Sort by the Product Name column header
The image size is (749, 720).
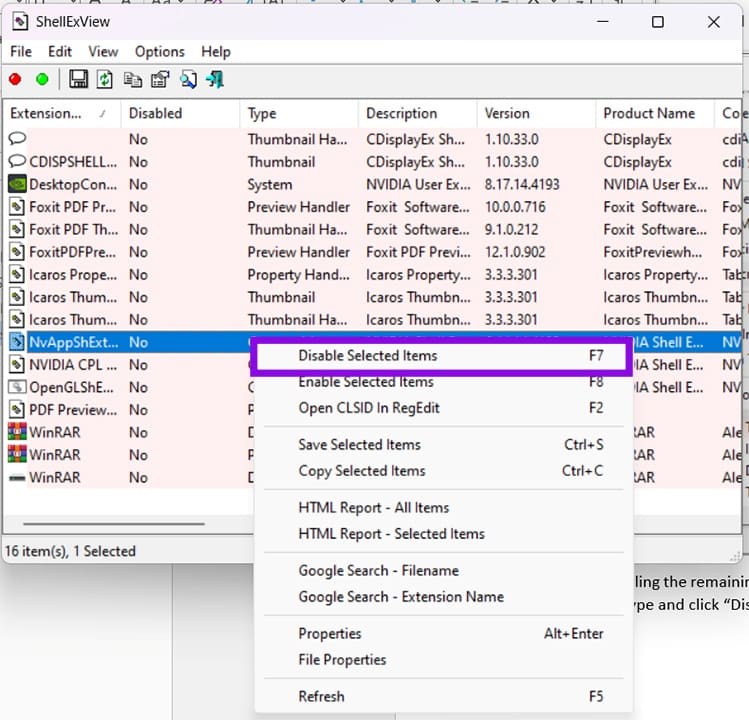click(654, 114)
